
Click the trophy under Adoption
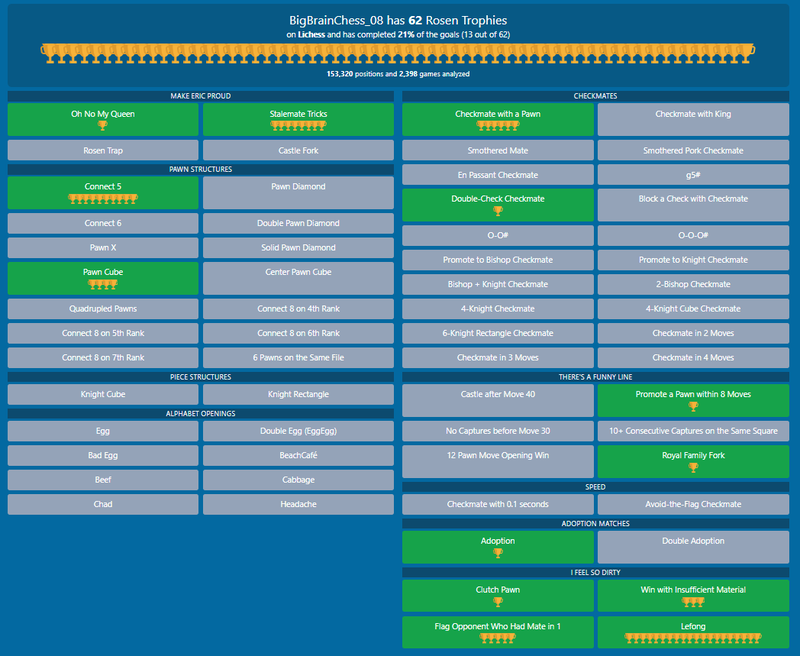498,553
